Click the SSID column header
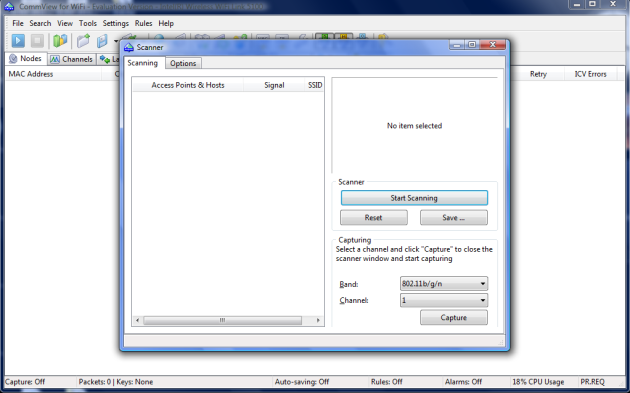Viewport: 630px width, 393px height. (x=315, y=85)
